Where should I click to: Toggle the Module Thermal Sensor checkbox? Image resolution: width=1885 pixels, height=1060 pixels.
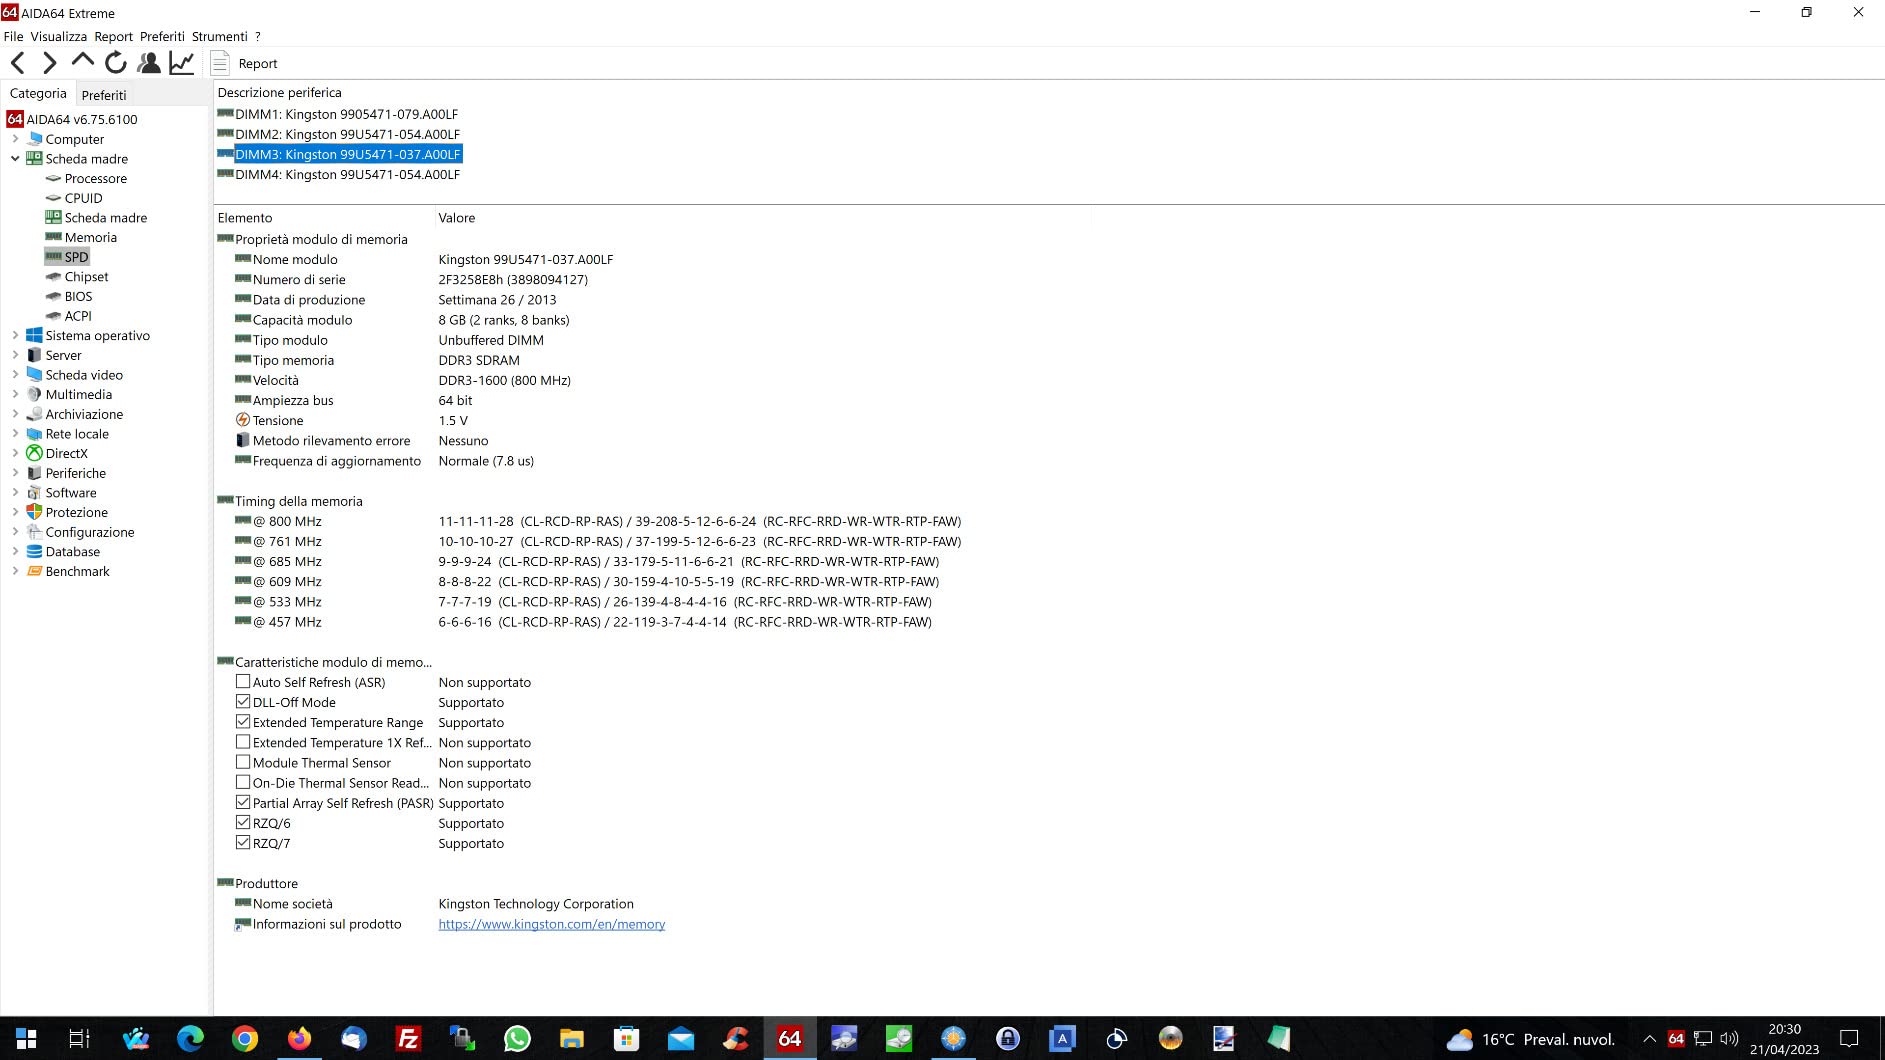click(x=243, y=762)
